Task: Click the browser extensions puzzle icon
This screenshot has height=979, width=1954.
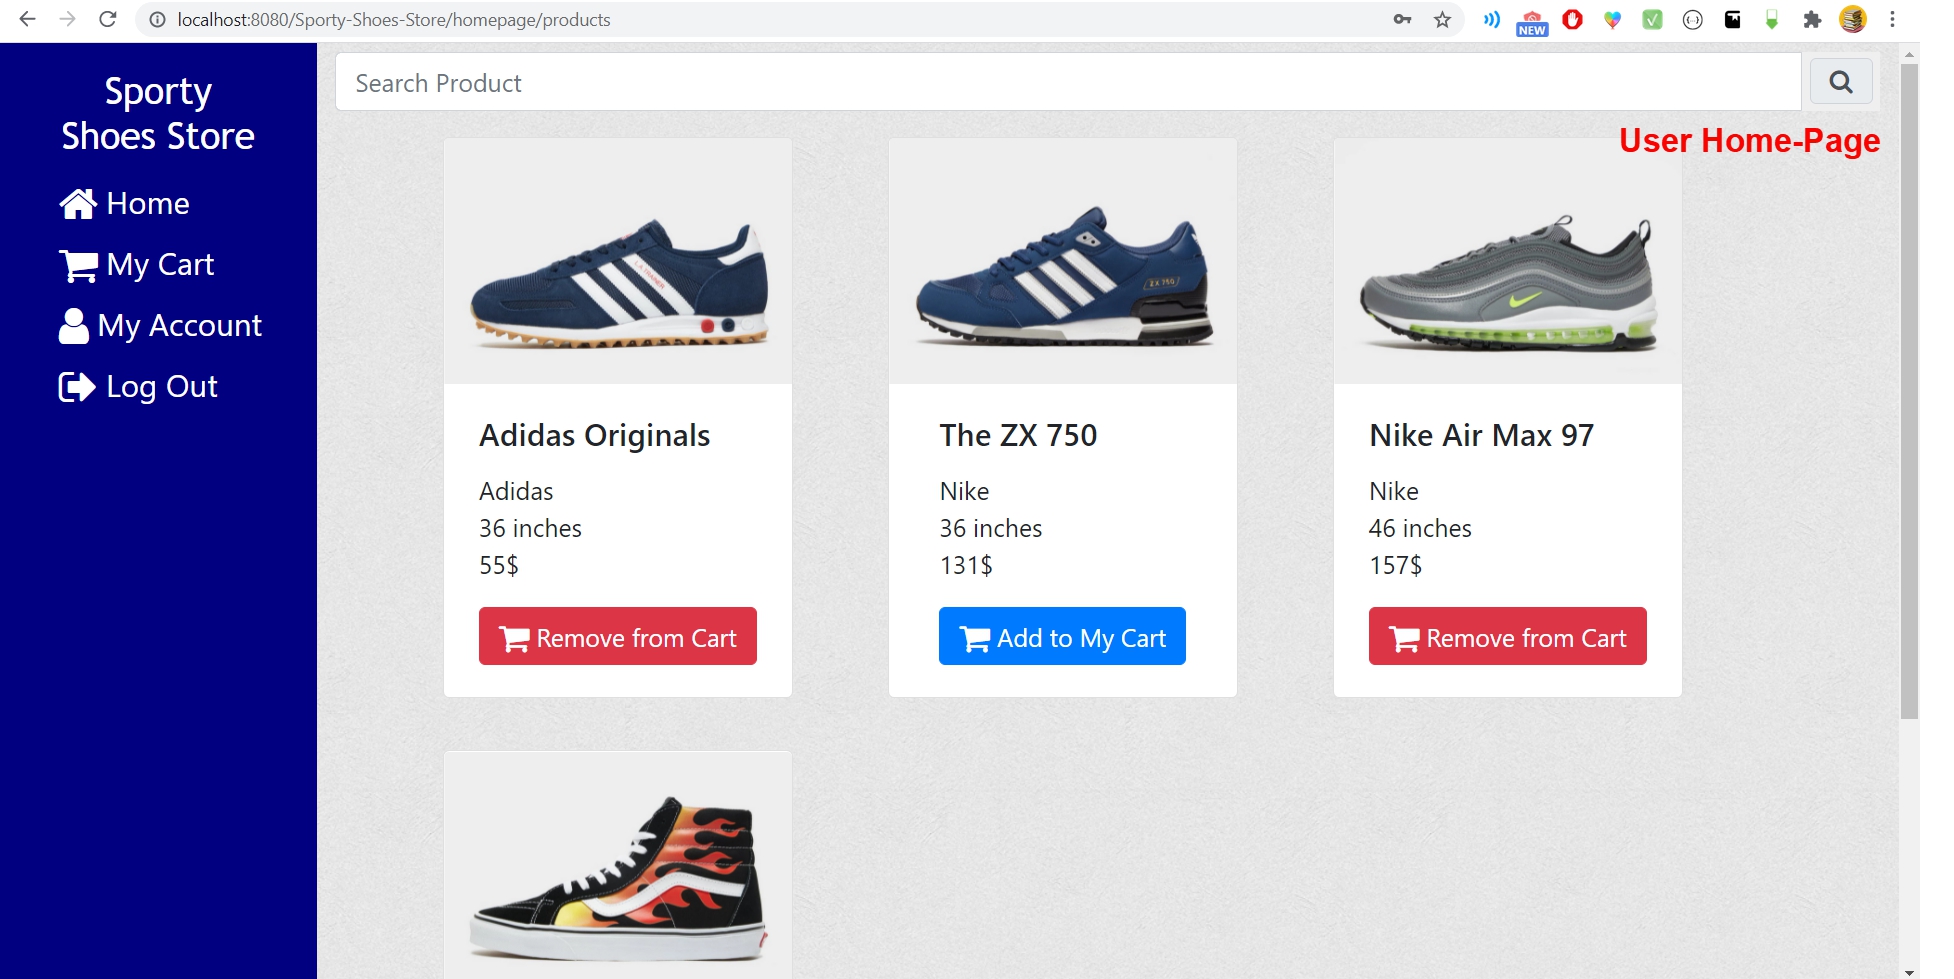Action: point(1812,19)
